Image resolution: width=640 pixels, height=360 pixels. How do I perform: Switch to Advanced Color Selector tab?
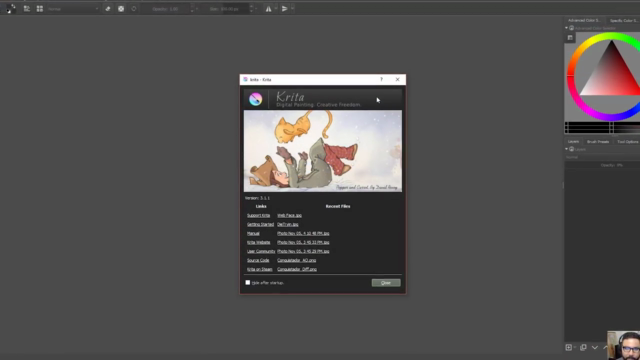tap(584, 20)
